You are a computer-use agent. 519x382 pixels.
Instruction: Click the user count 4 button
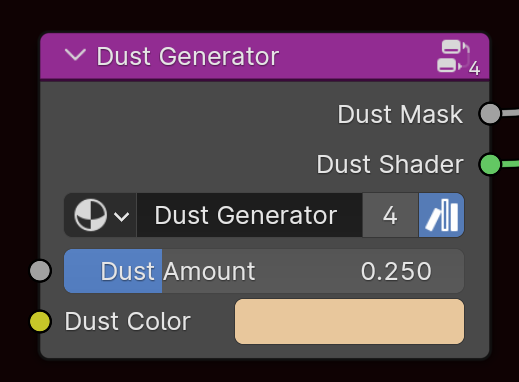click(390, 215)
